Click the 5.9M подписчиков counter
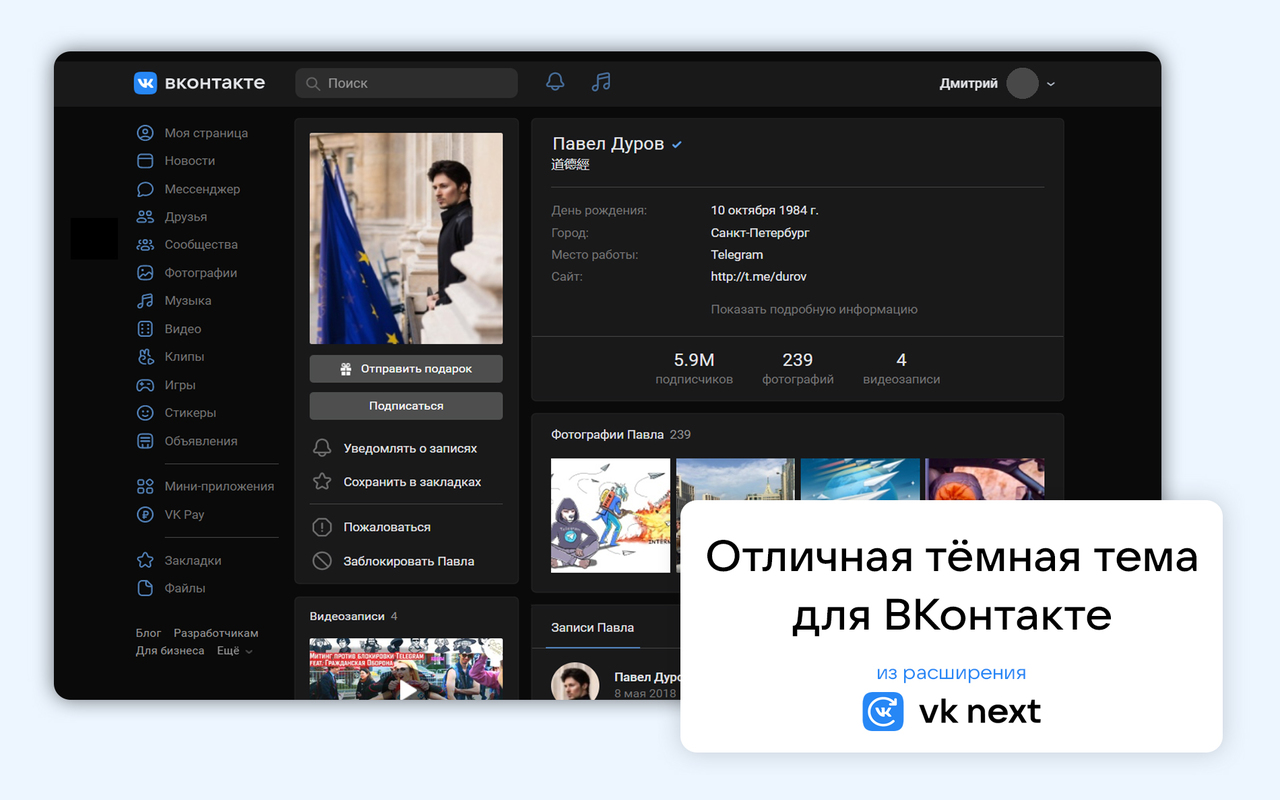This screenshot has width=1280, height=800. point(694,368)
